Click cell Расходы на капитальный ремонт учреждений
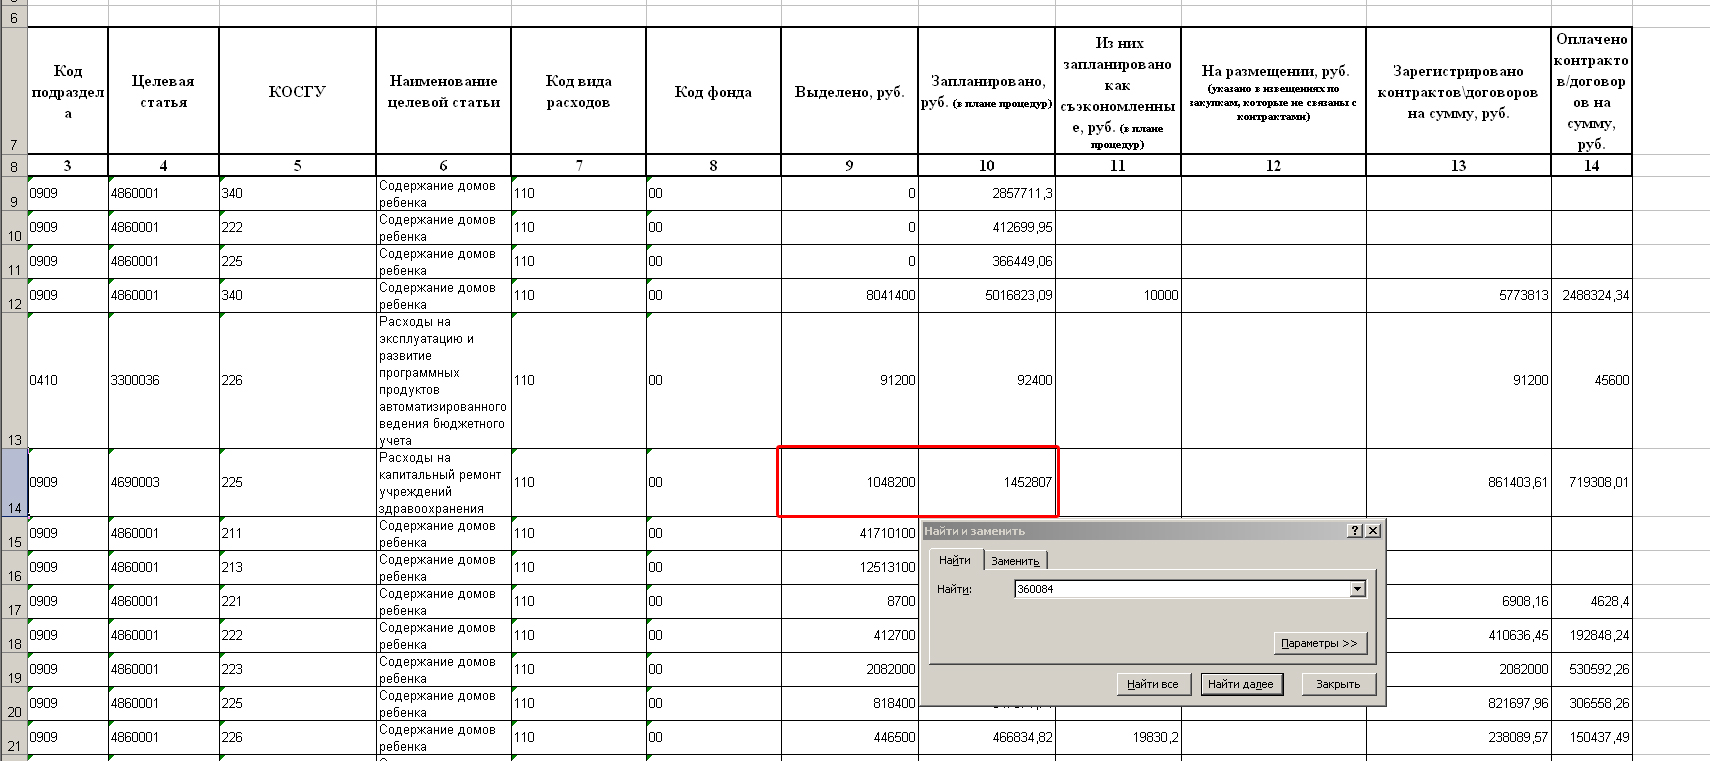 tap(443, 482)
